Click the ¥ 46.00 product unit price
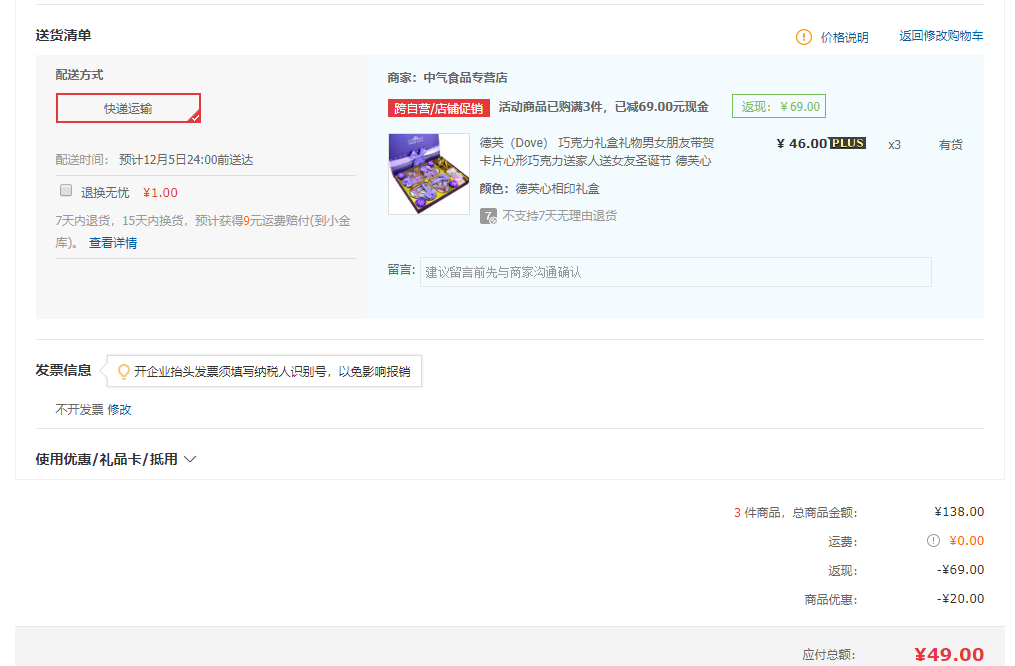 tap(801, 144)
